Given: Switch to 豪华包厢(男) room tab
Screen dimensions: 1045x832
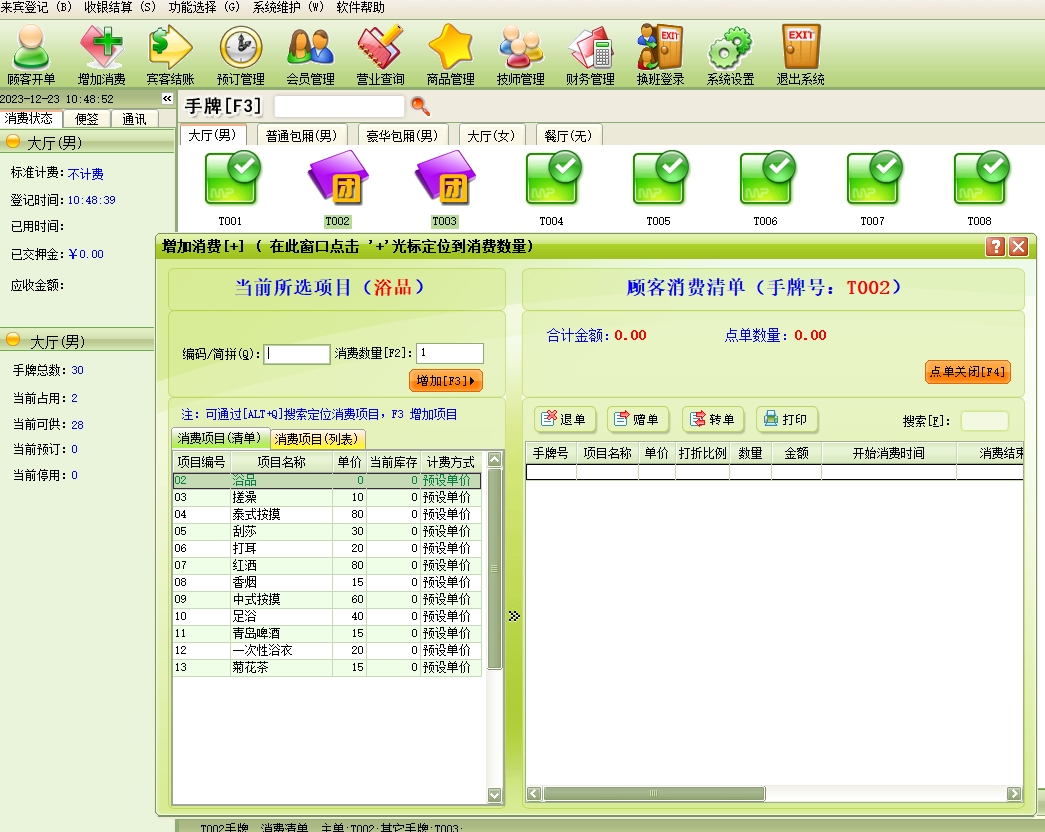Looking at the screenshot, I should point(401,135).
